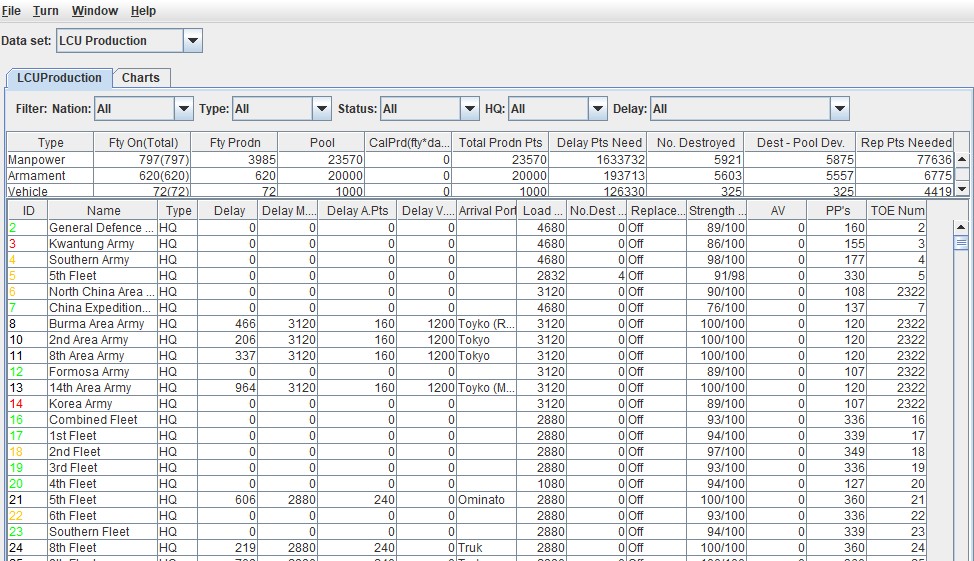Screen dimensions: 974x561
Task: Select the Armament row
Action: (x=480, y=176)
